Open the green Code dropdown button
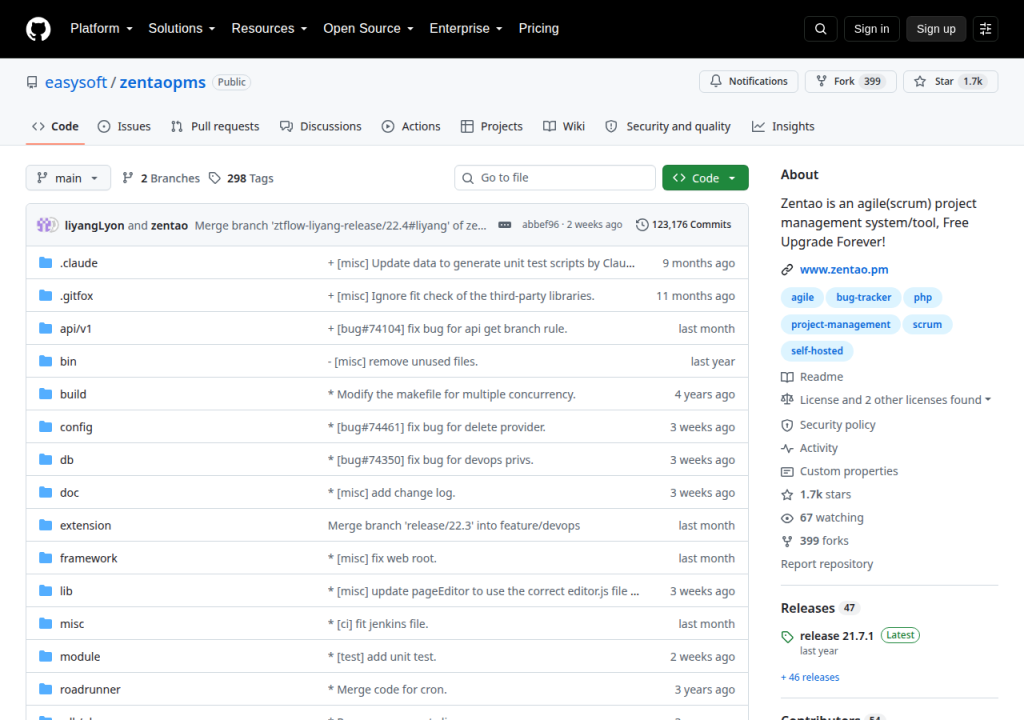This screenshot has width=1024, height=720. click(705, 178)
